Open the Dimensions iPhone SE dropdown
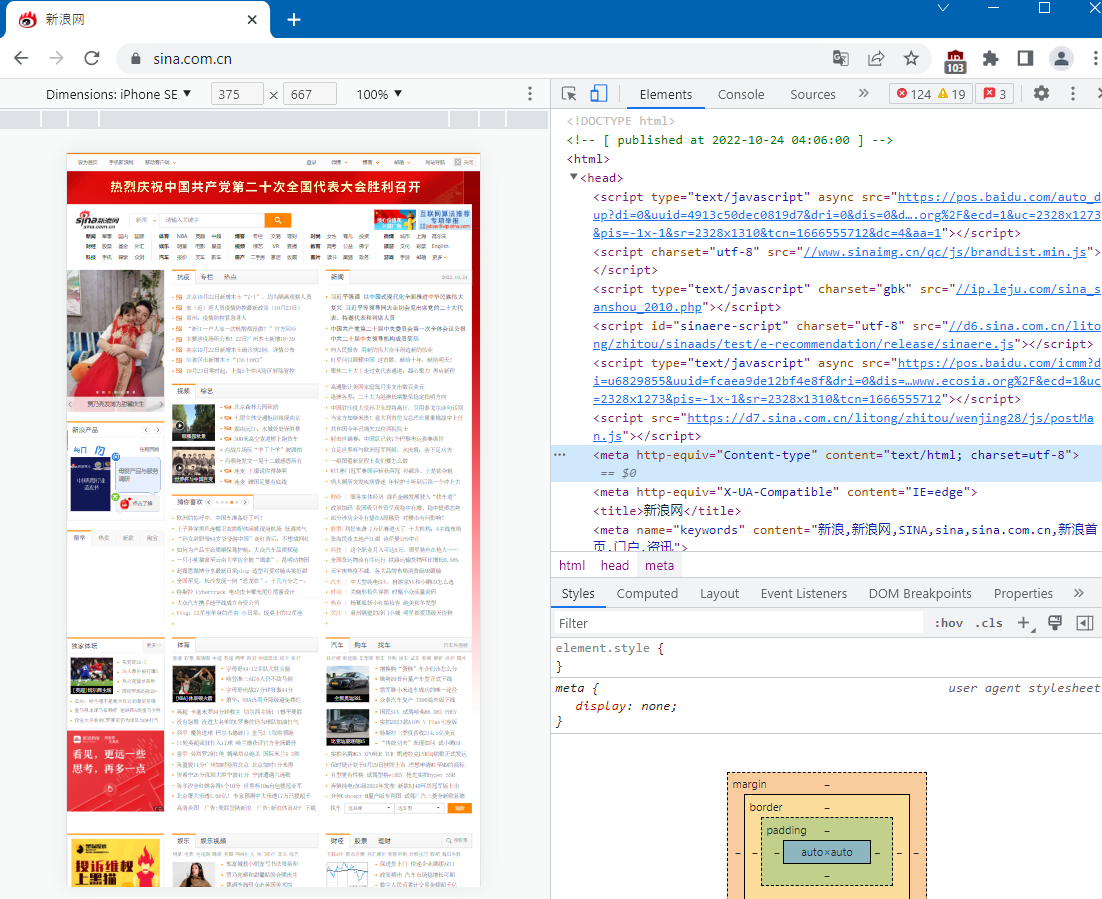1102x899 pixels. [x=118, y=94]
